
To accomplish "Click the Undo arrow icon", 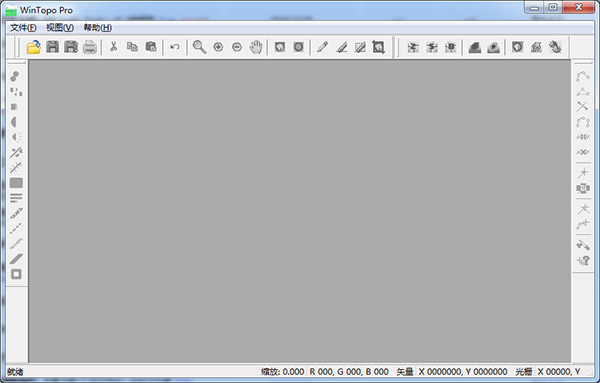I will pos(175,47).
